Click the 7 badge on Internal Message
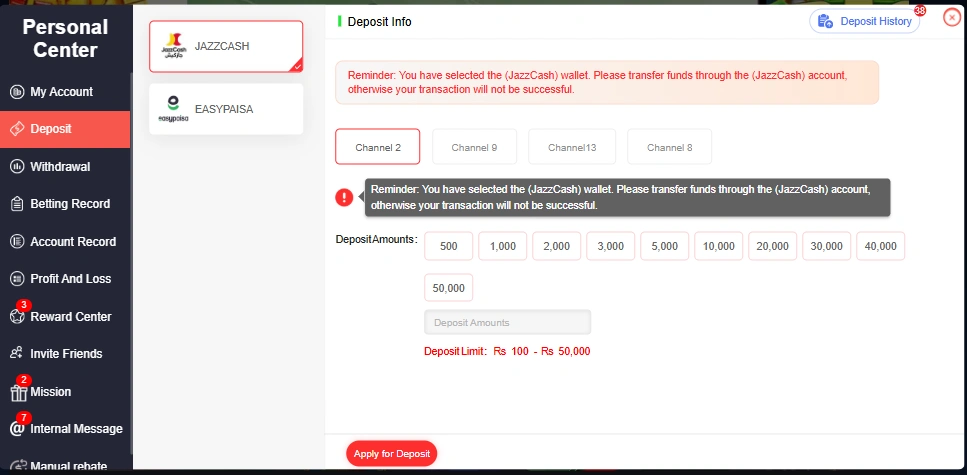Screen dimensions: 967x475 (x=23, y=417)
